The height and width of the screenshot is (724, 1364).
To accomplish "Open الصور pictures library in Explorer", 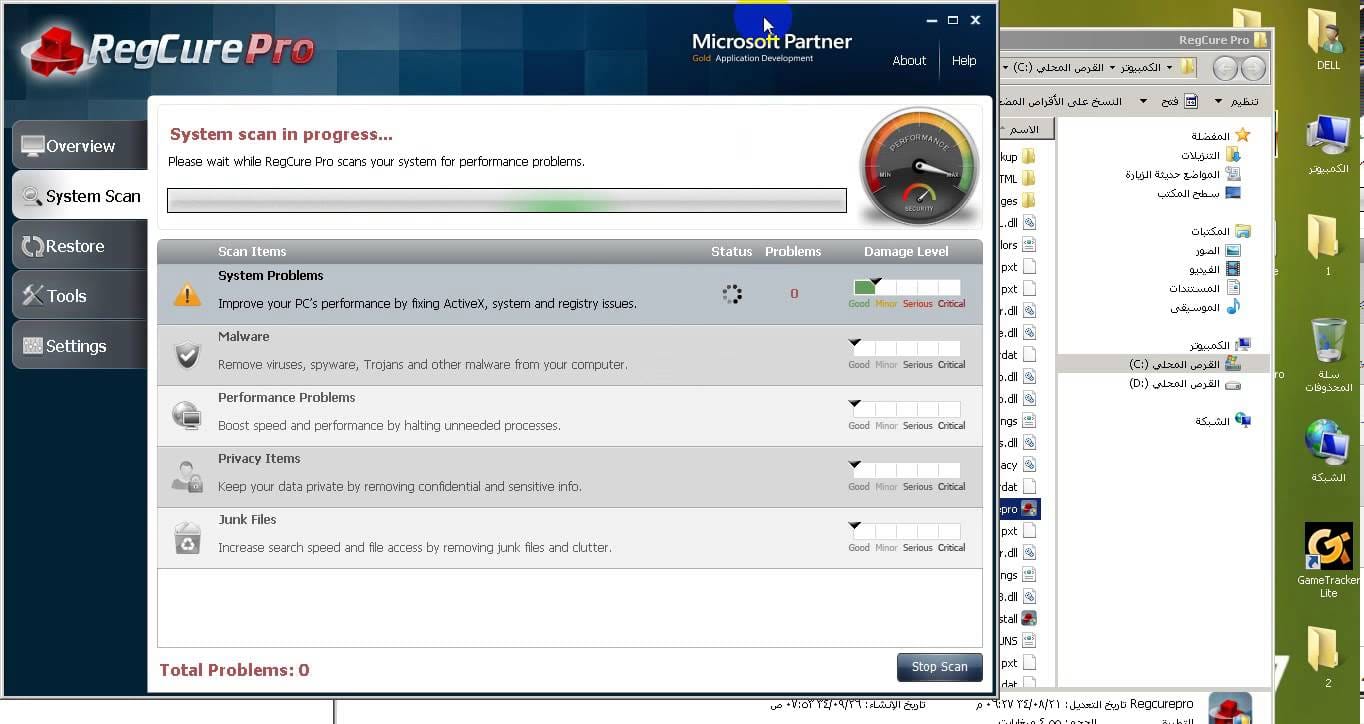I will point(1217,250).
